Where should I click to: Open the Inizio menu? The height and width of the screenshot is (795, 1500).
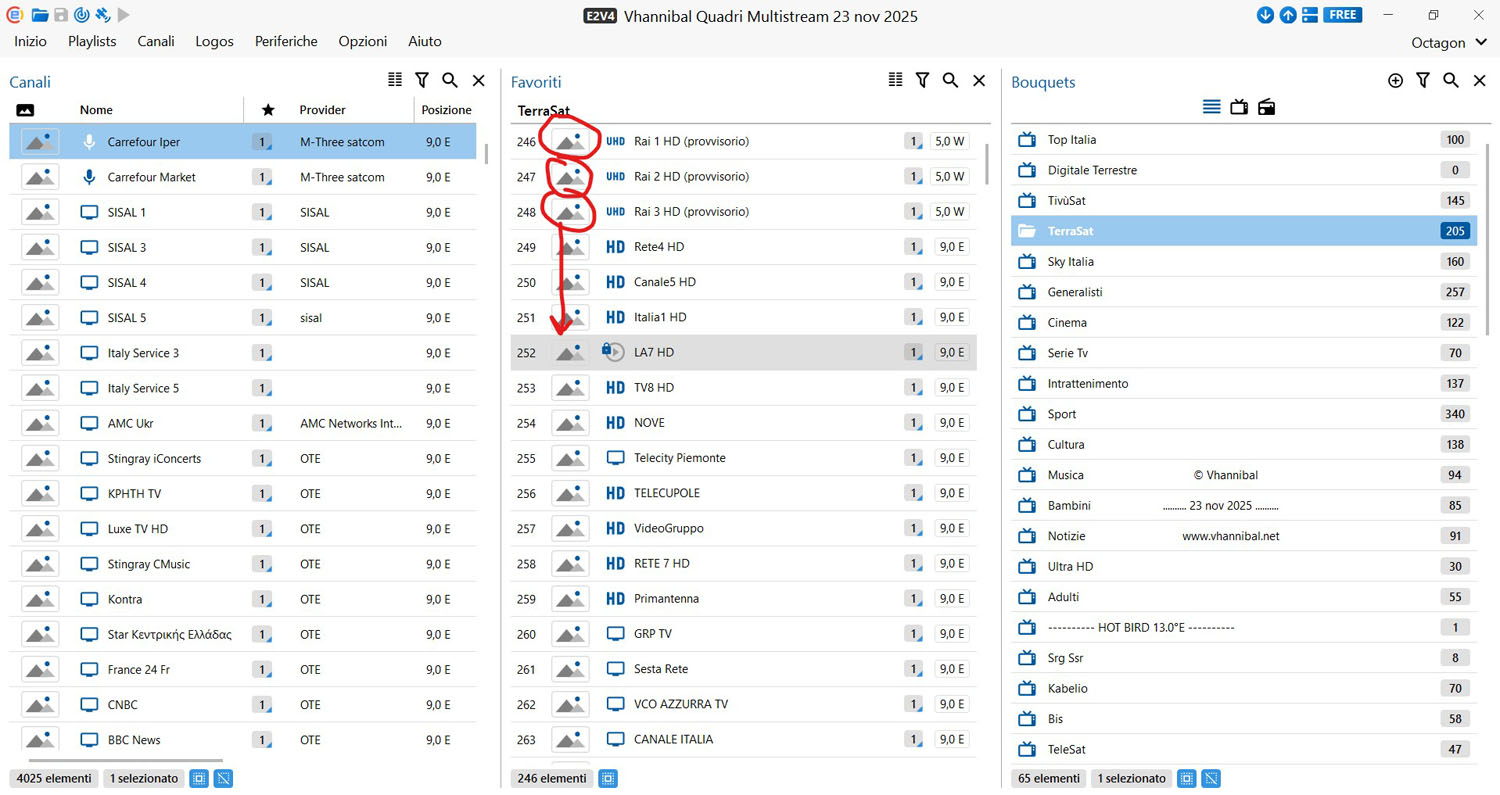click(x=30, y=41)
